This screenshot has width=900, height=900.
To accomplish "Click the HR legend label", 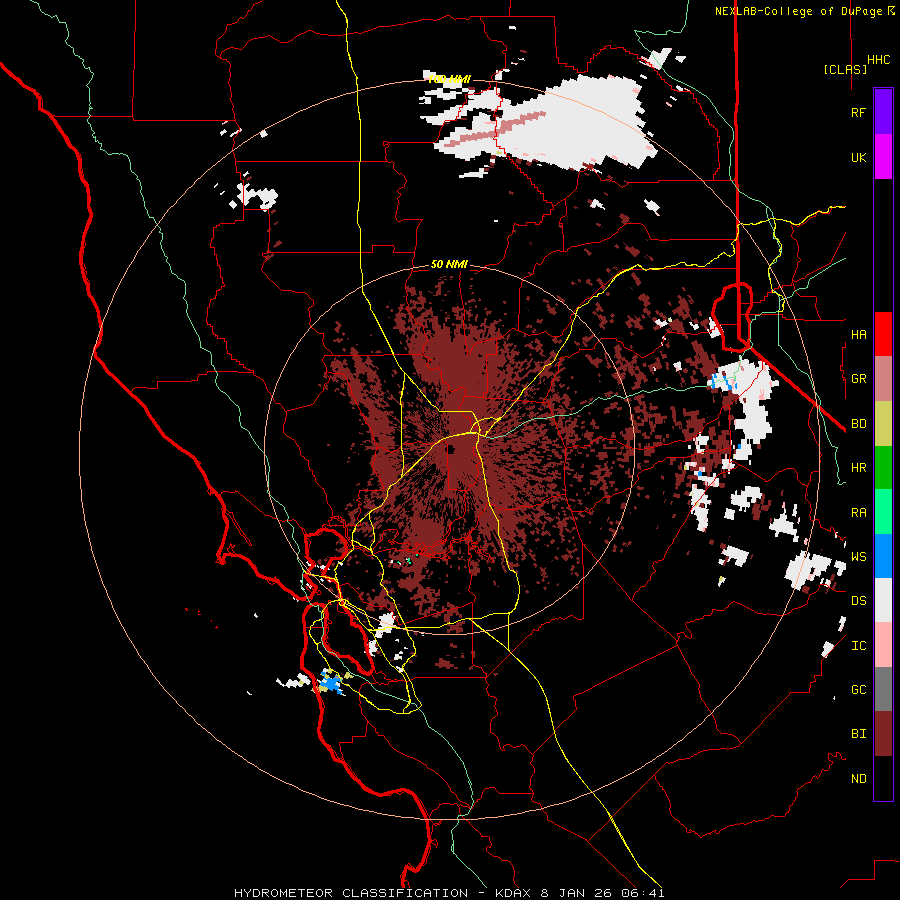I will click(x=858, y=468).
